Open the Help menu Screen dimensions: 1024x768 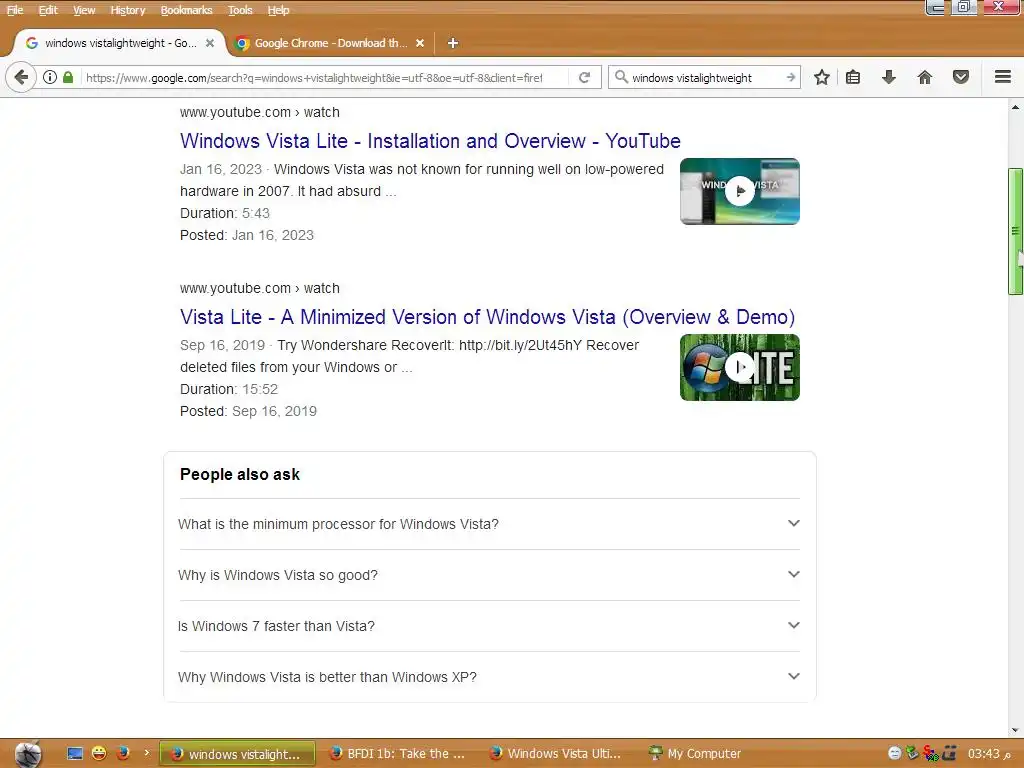[278, 10]
